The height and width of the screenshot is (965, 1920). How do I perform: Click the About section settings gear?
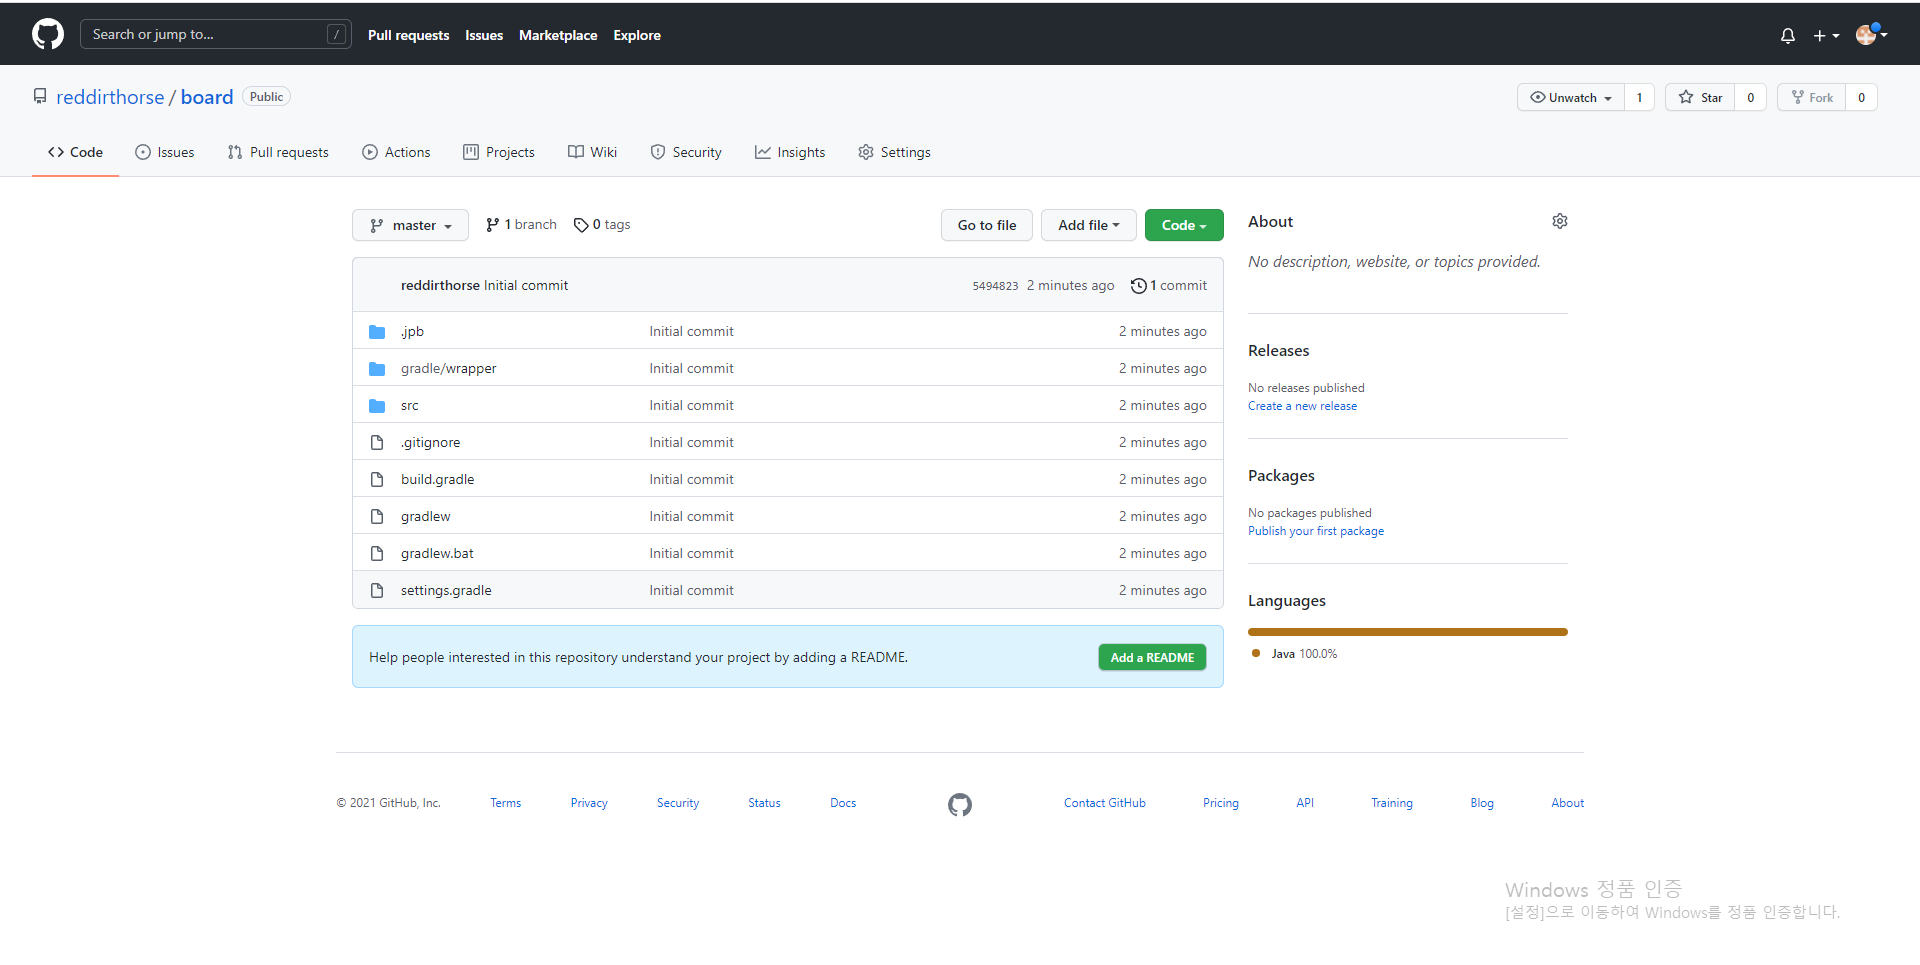click(1560, 221)
